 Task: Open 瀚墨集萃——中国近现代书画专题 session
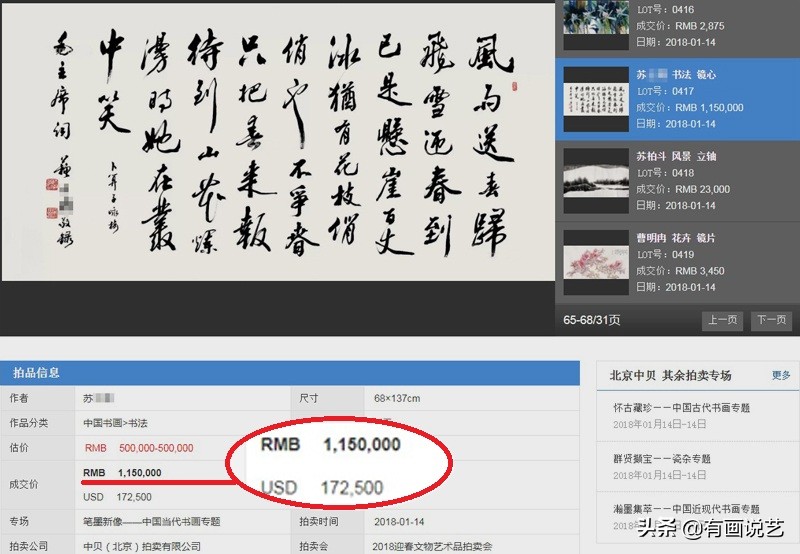686,509
